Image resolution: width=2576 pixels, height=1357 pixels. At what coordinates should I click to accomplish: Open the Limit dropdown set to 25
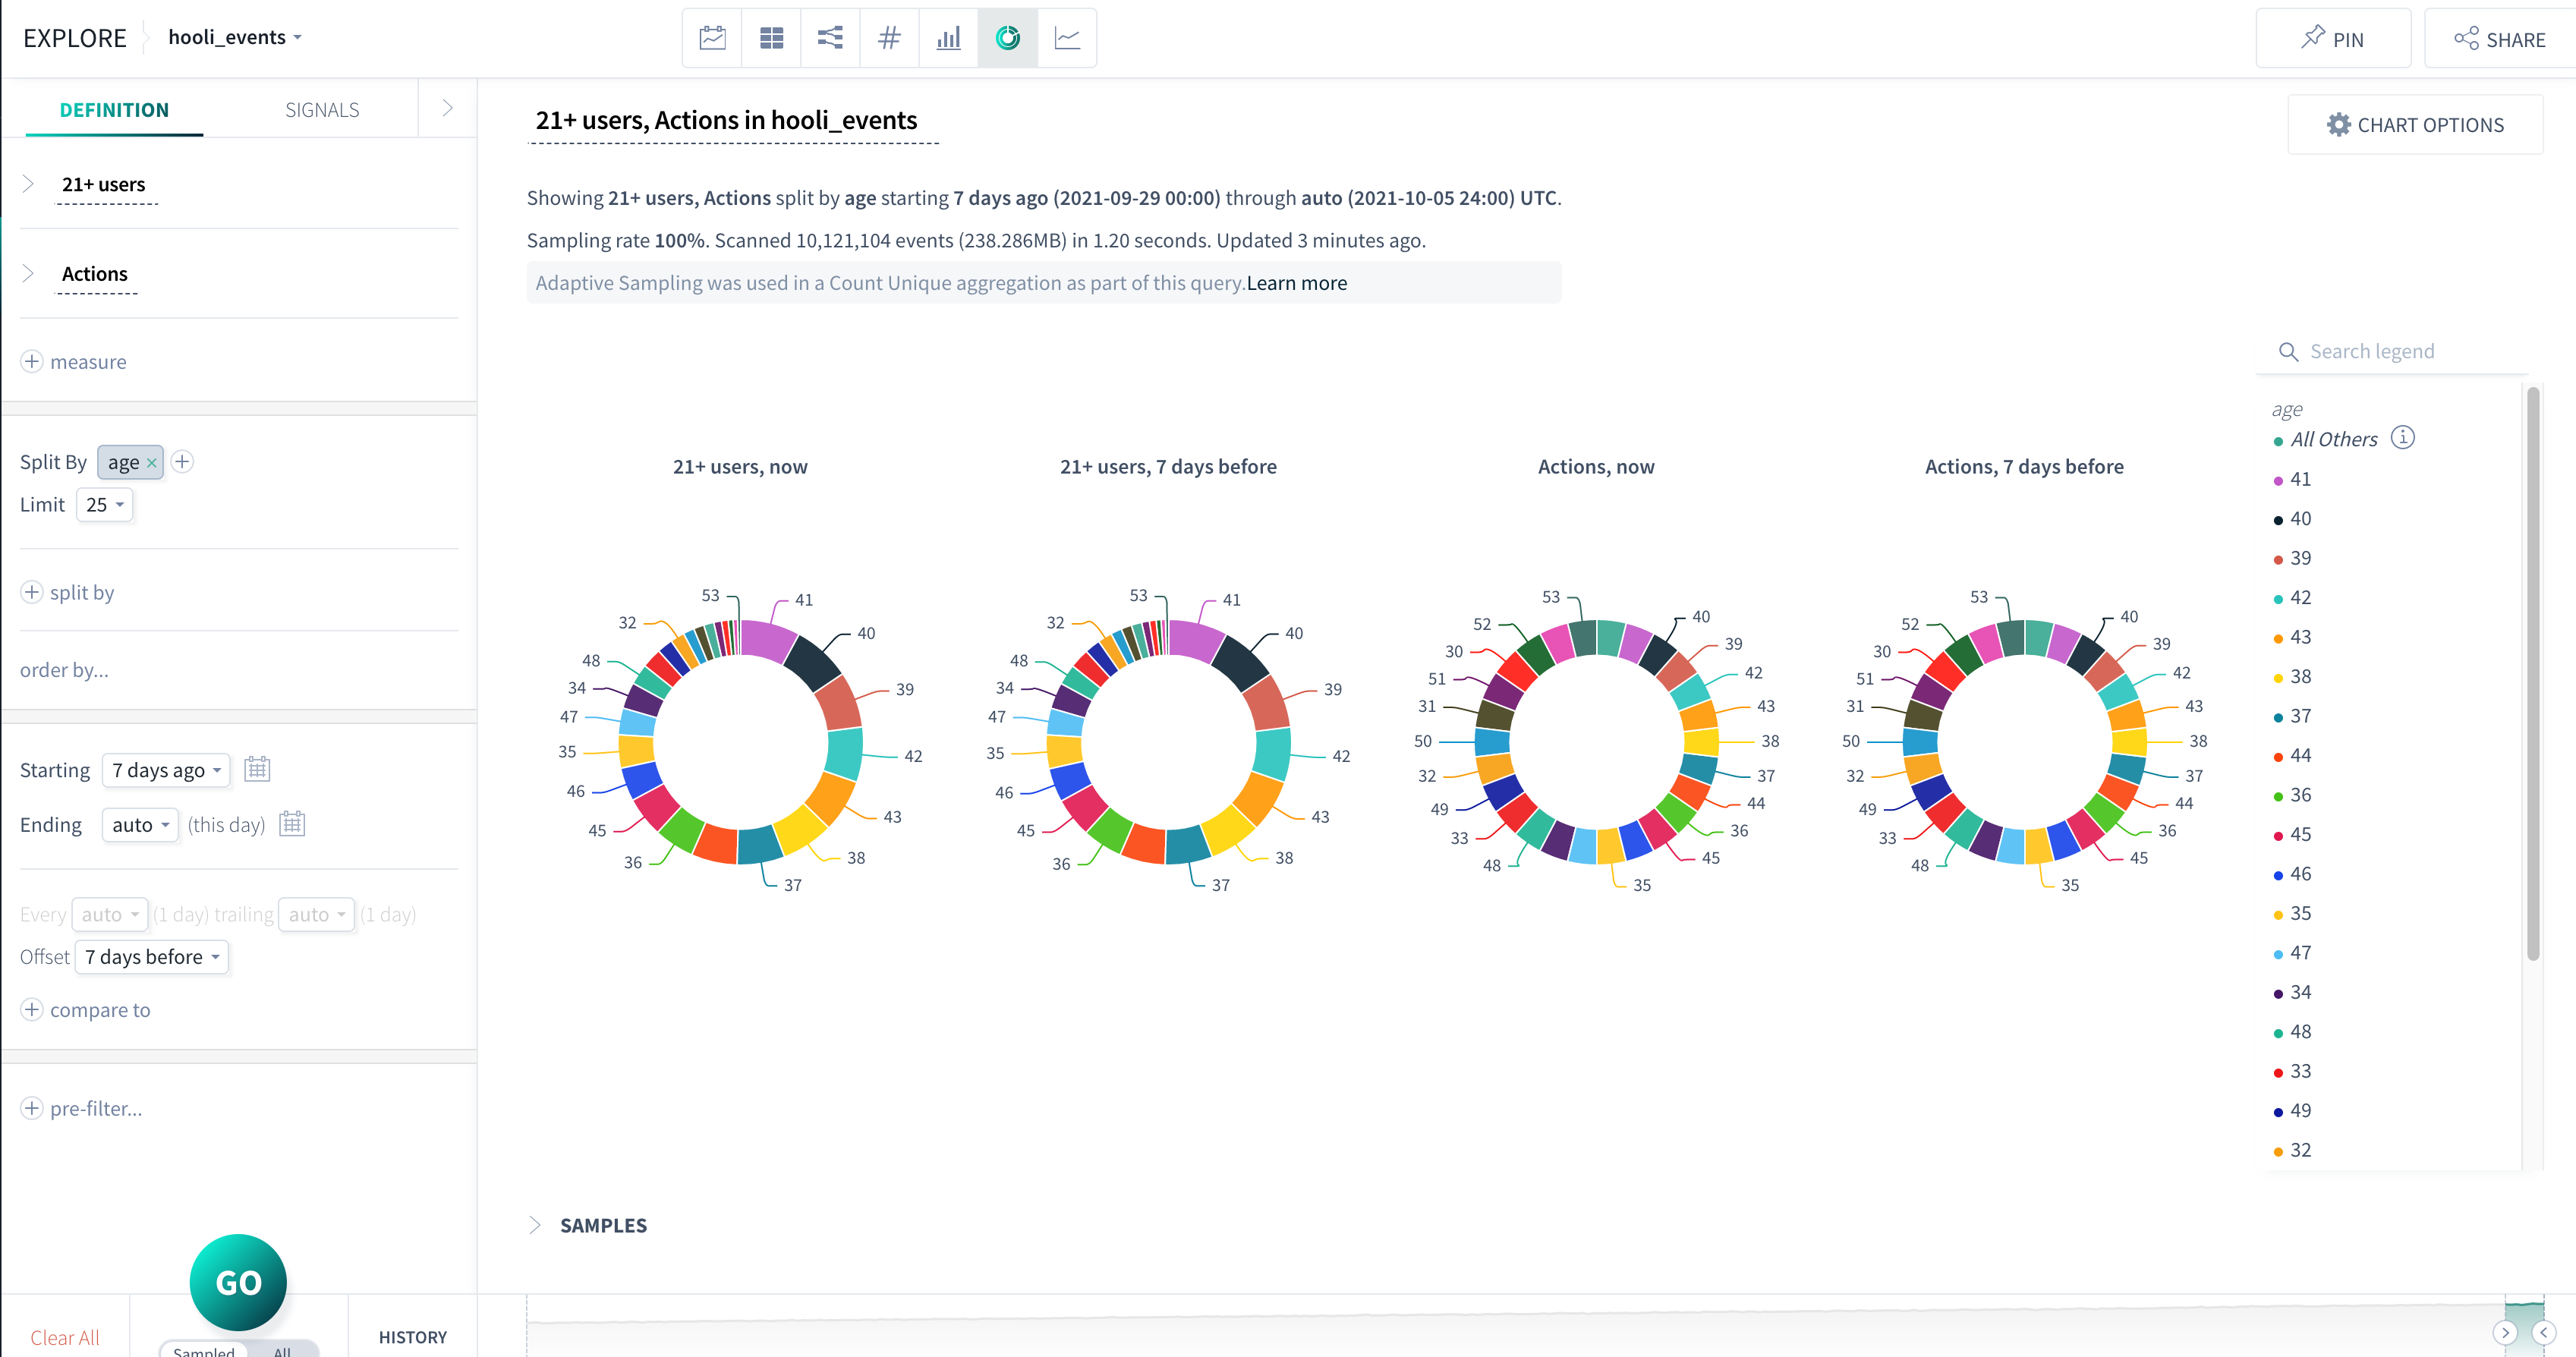tap(104, 504)
